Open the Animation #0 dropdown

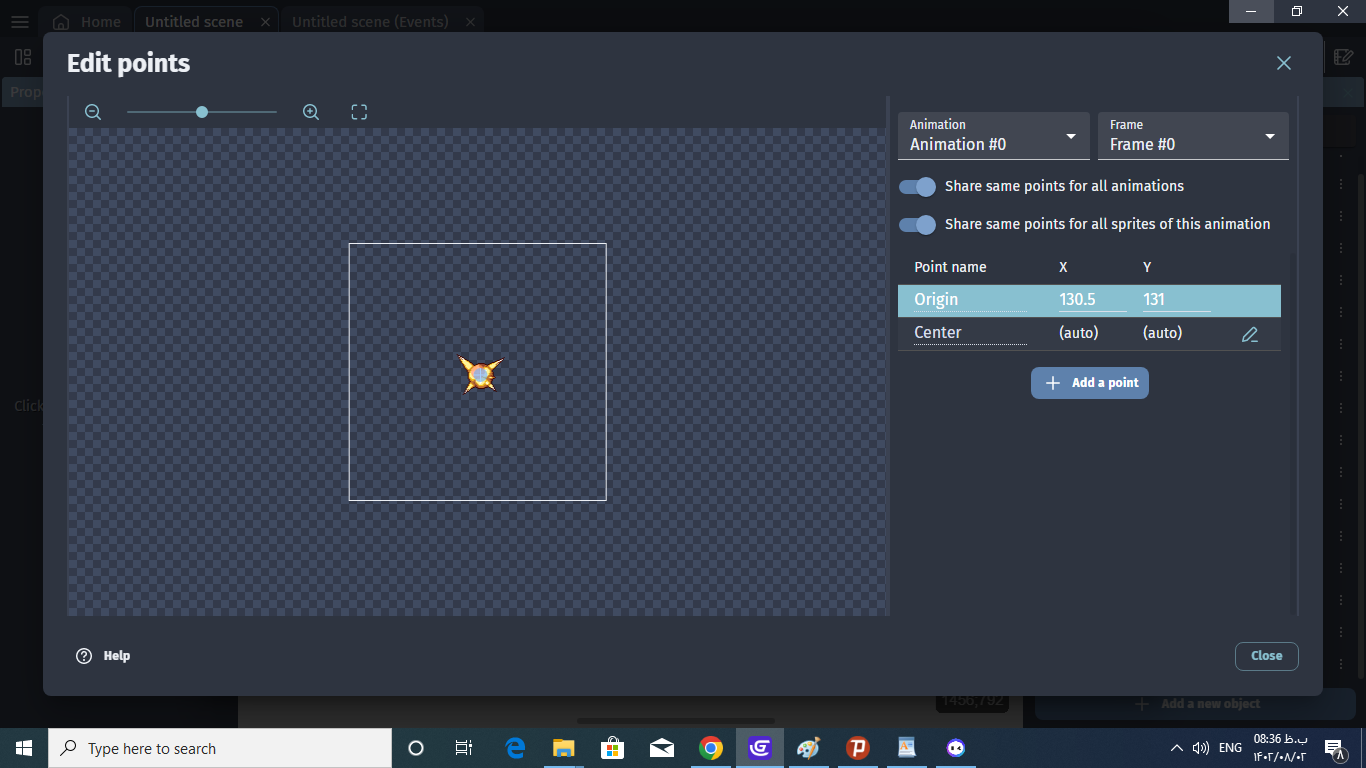[x=993, y=136]
